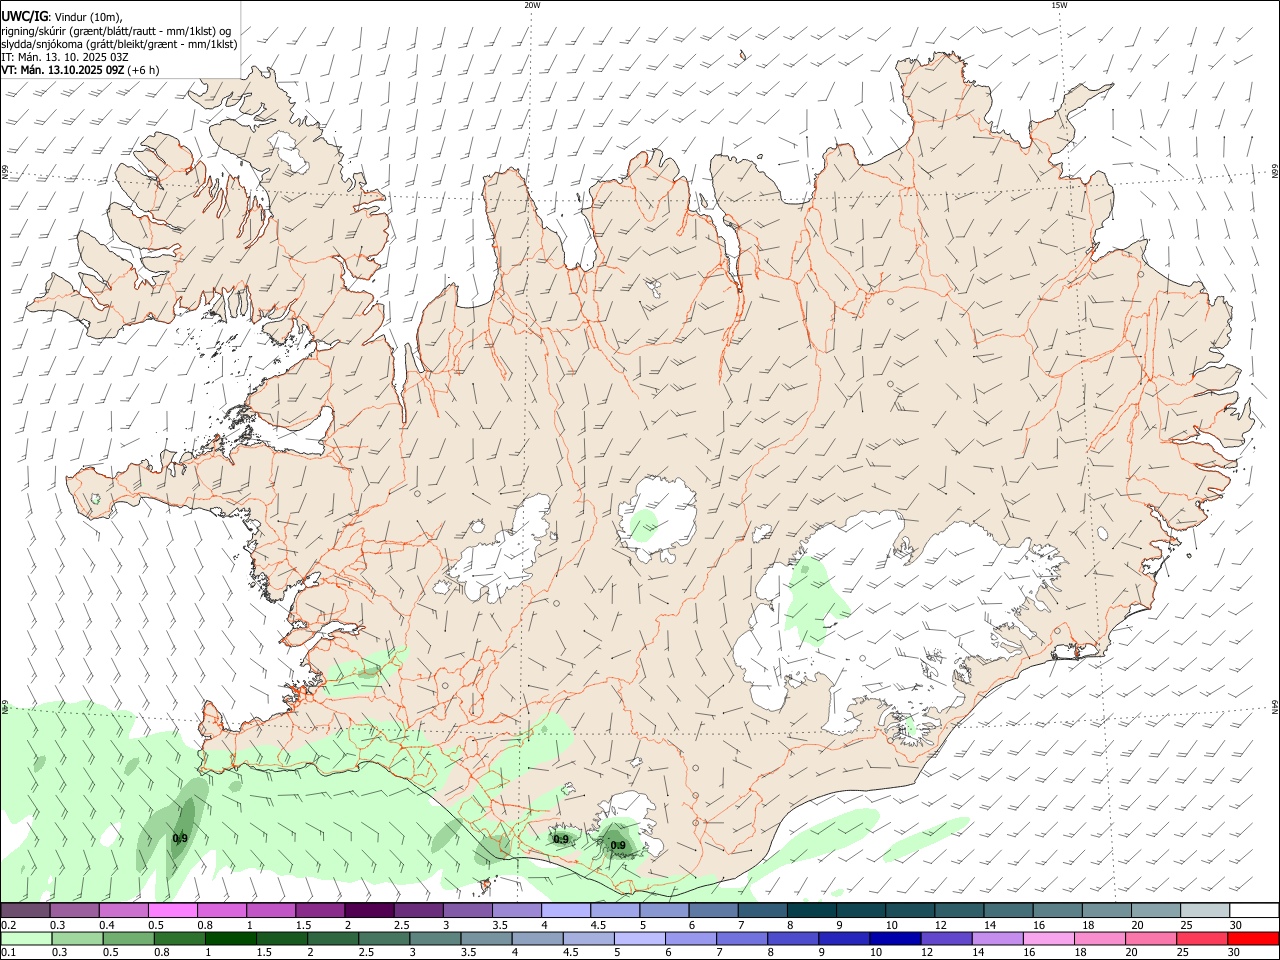This screenshot has height=960, width=1280.
Task: Click the 30 label on the rain scale
Action: point(1235,953)
